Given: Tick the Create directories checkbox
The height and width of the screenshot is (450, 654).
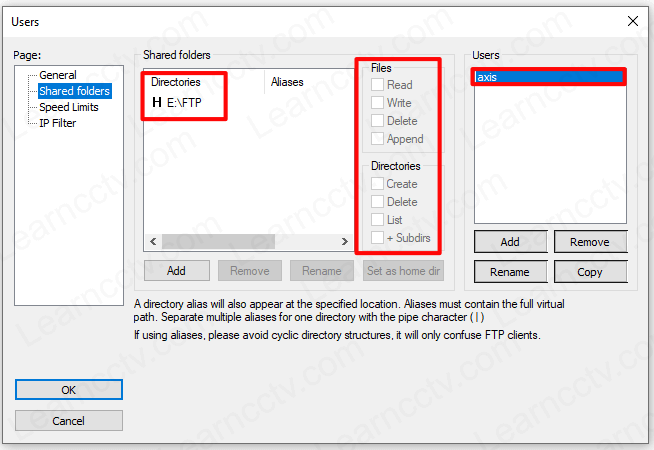Looking at the screenshot, I should 377,184.
